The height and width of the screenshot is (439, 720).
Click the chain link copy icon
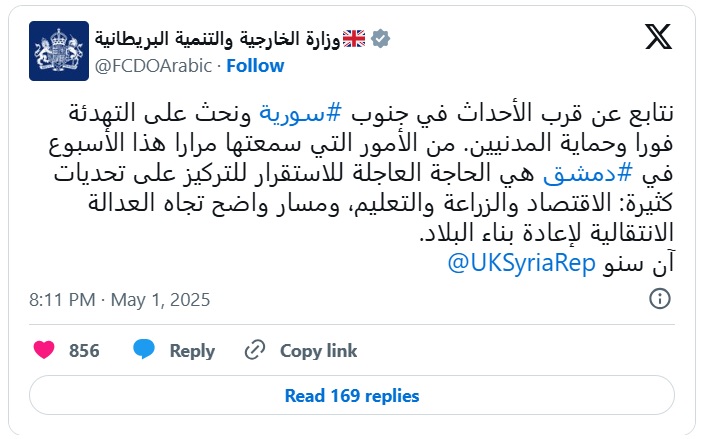point(255,350)
